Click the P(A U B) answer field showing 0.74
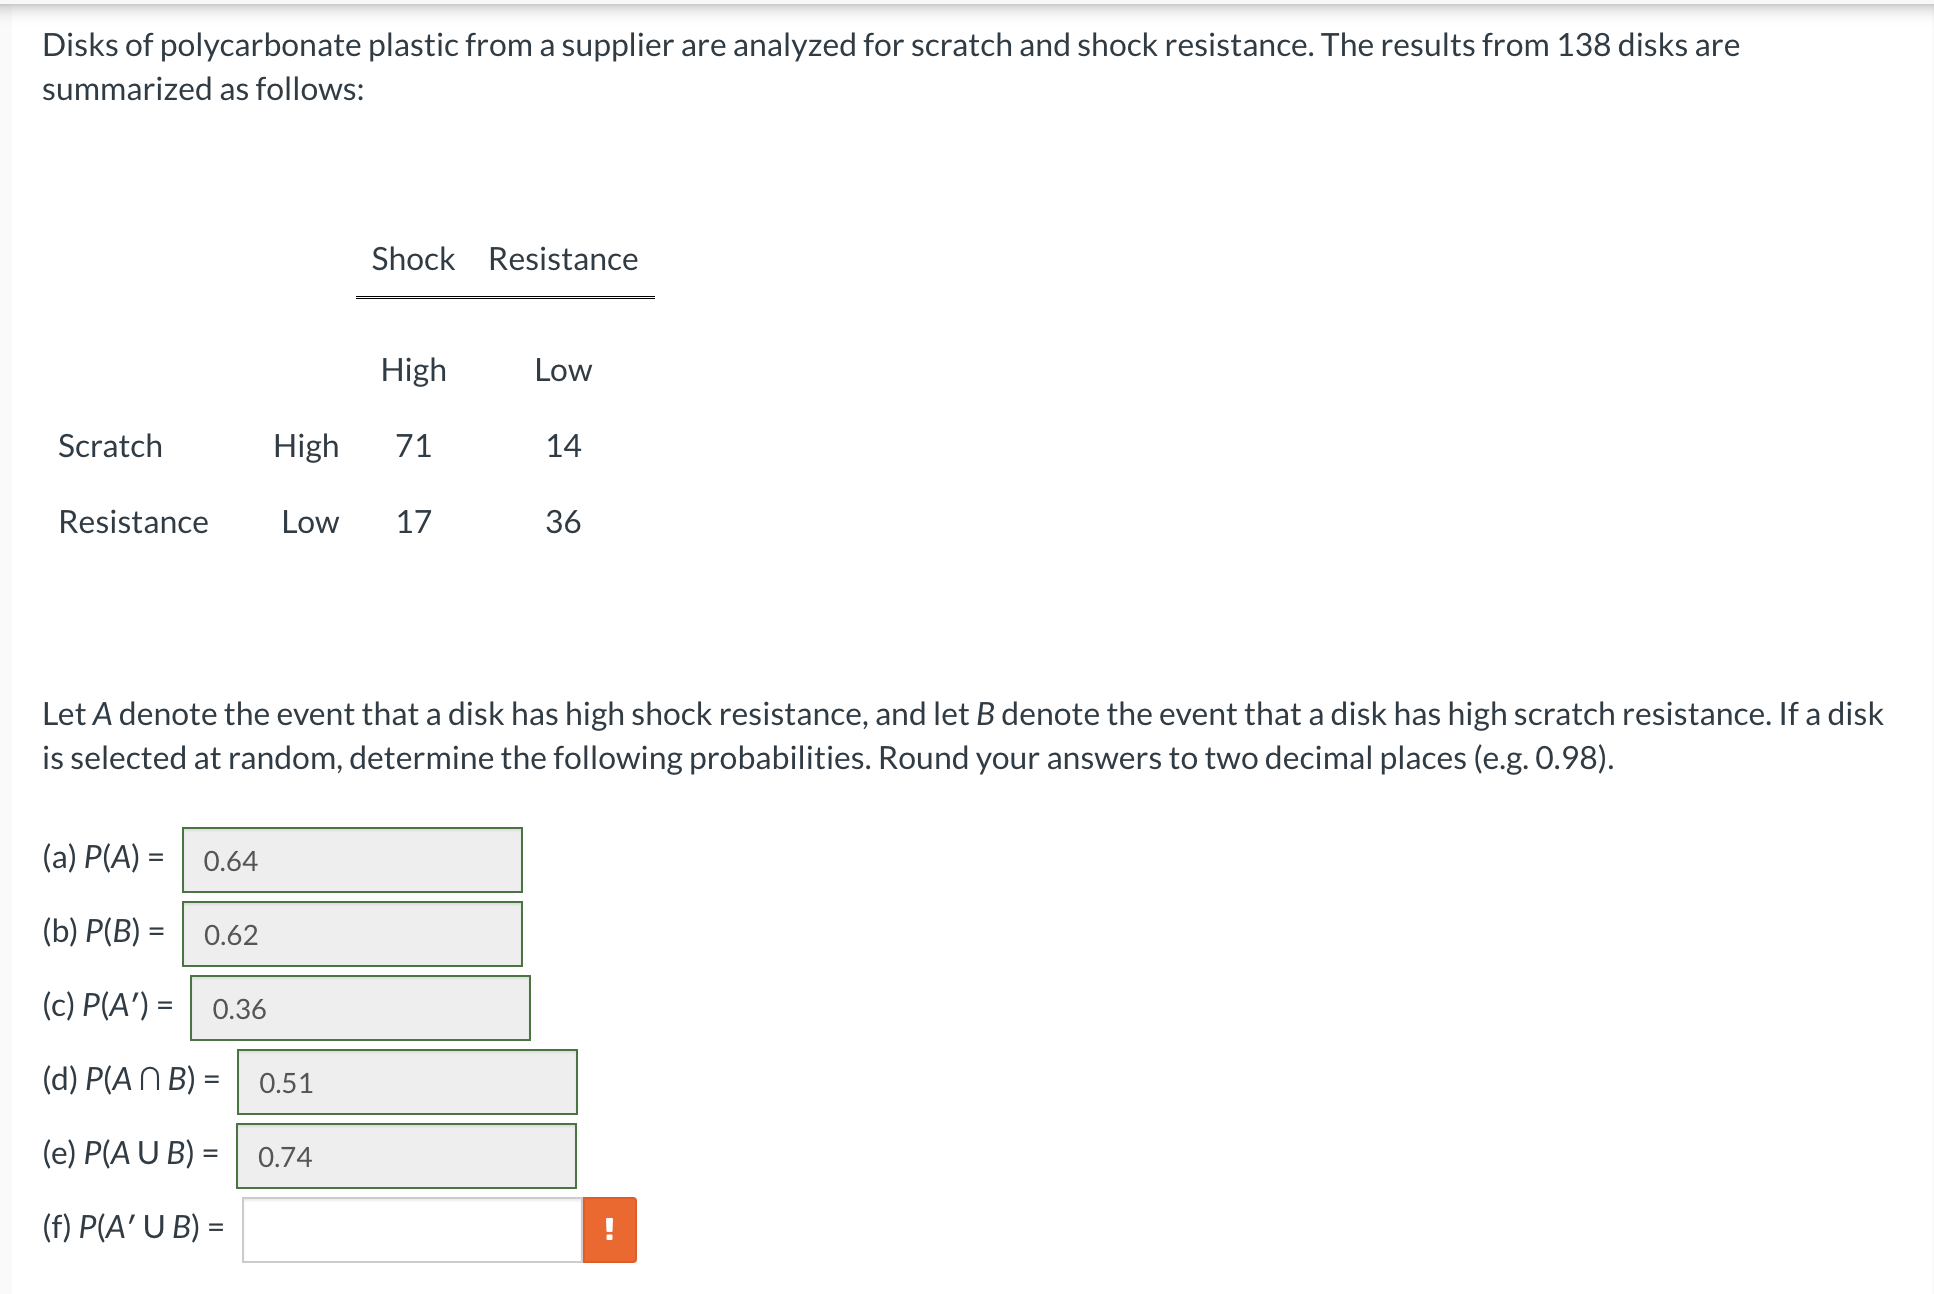Viewport: 1934px width, 1294px height. pyautogui.click(x=406, y=1156)
